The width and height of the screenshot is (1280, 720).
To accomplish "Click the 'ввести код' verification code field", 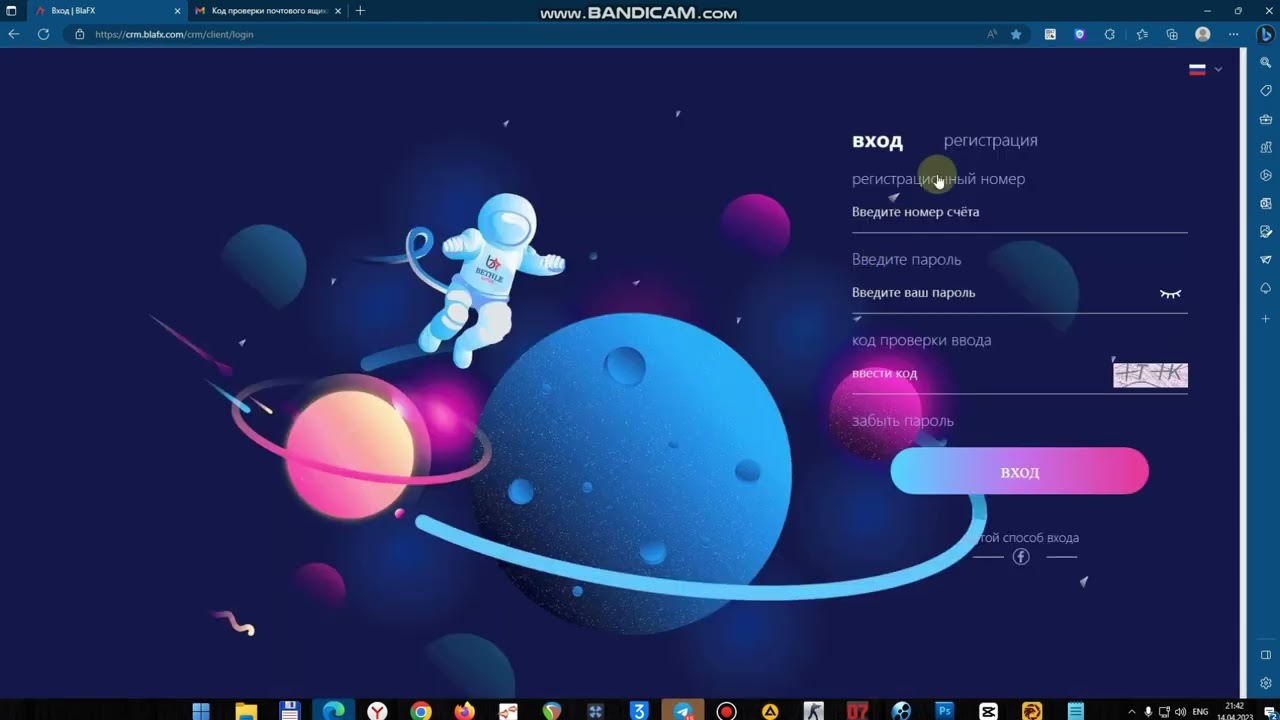I will [x=981, y=374].
